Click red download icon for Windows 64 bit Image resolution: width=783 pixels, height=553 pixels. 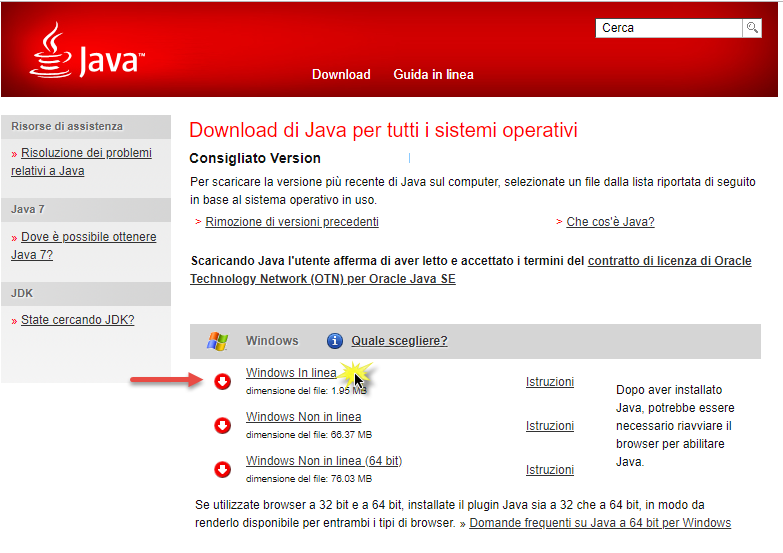(x=222, y=470)
